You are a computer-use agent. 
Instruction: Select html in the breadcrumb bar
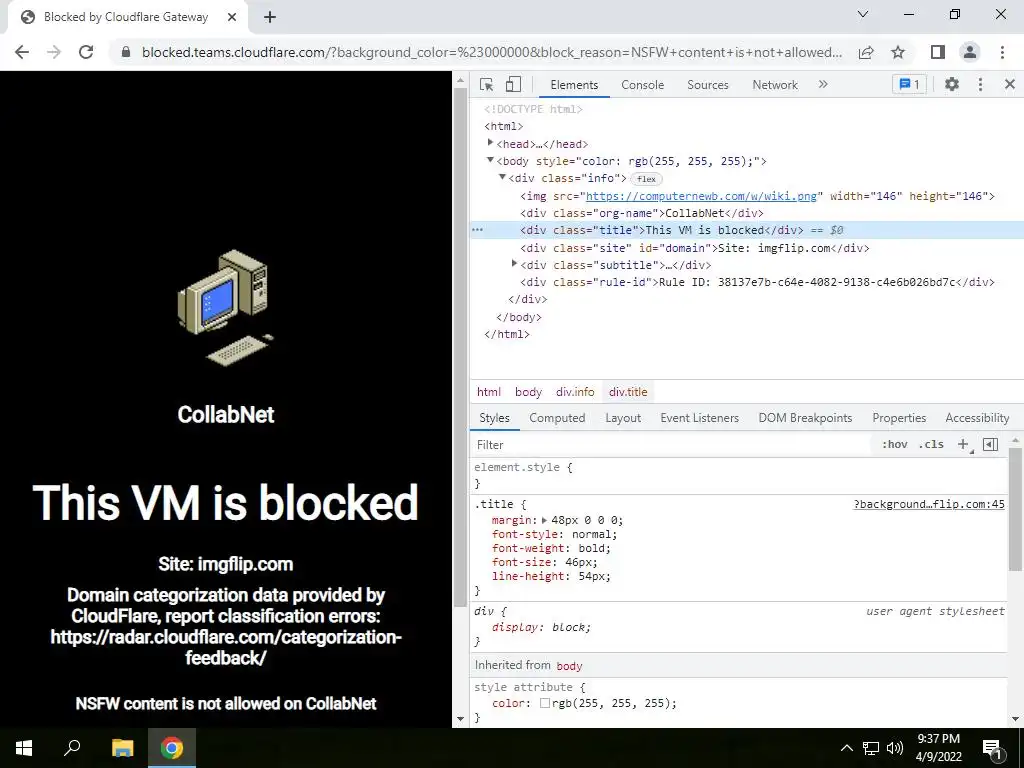488,392
